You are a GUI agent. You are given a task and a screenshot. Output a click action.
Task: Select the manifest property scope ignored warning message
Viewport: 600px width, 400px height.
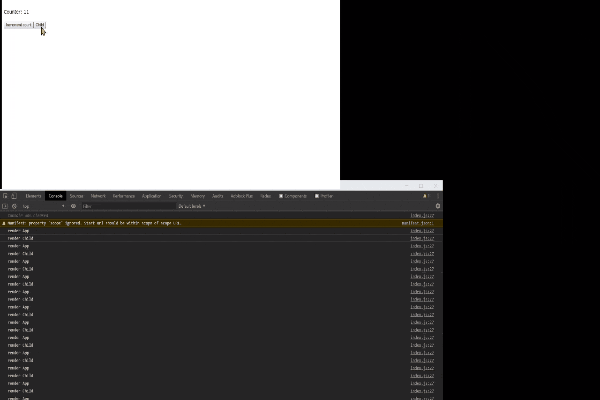click(95, 223)
